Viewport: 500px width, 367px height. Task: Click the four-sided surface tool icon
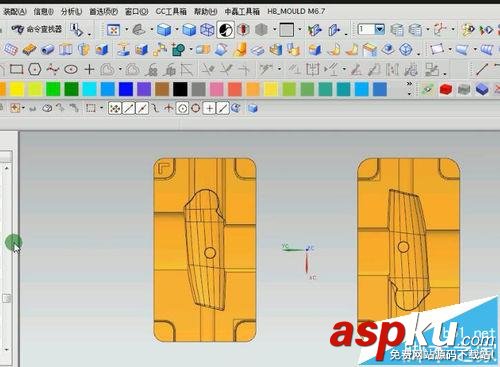coord(437,50)
